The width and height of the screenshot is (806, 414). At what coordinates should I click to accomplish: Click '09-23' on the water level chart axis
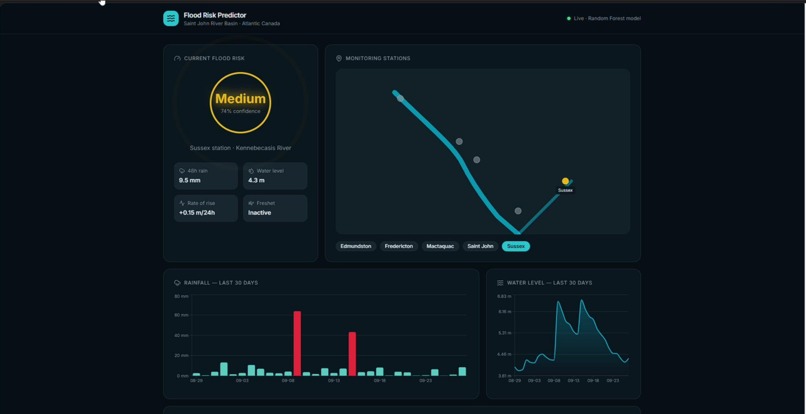pos(613,381)
